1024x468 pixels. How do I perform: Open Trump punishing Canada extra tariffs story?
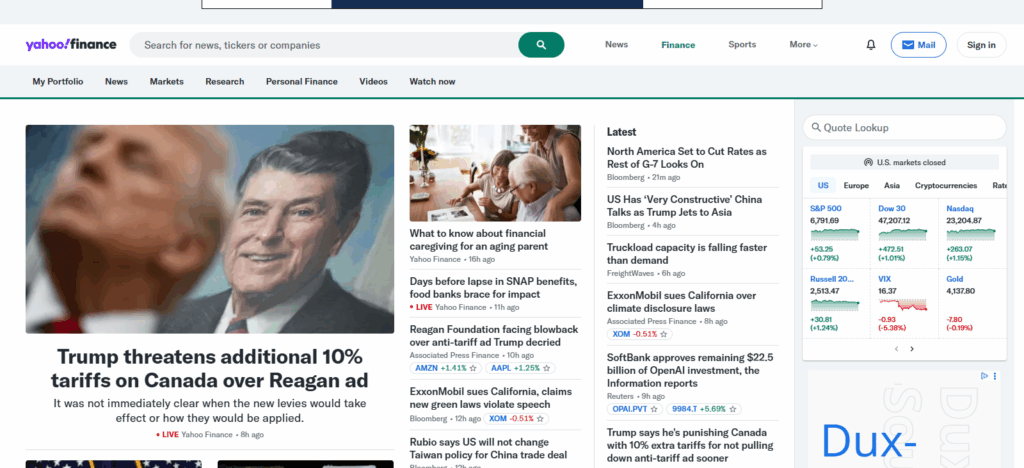(x=690, y=445)
